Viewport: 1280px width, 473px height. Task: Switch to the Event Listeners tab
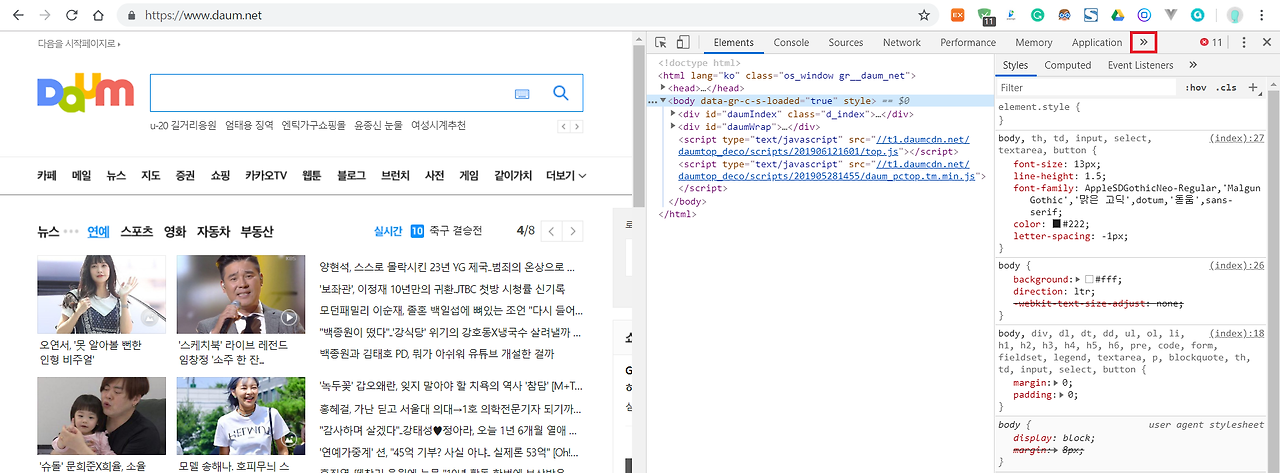(x=1140, y=65)
